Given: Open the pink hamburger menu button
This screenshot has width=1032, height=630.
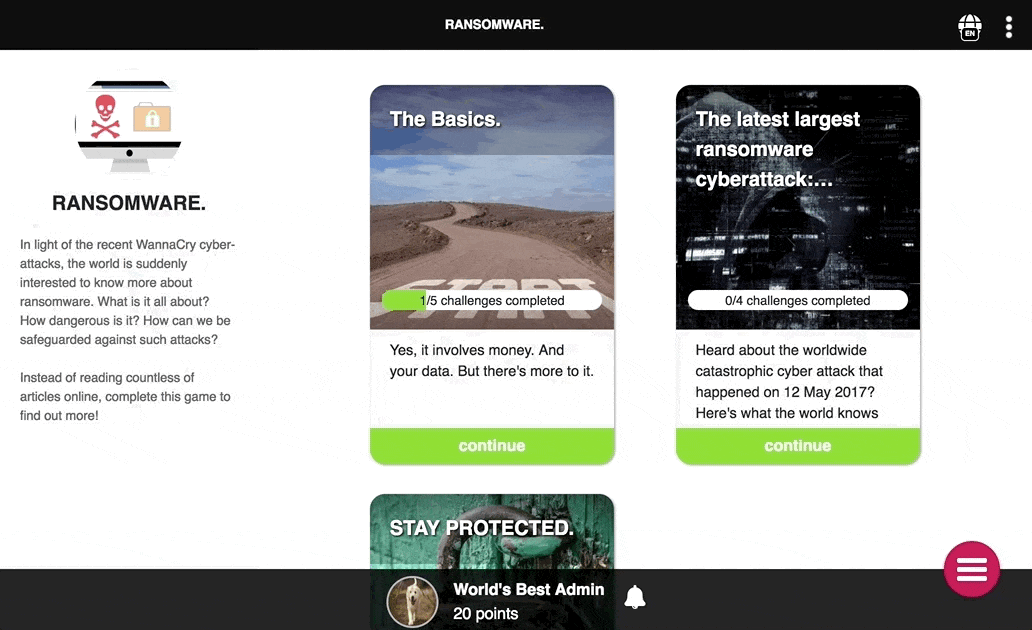Looking at the screenshot, I should coord(971,569).
